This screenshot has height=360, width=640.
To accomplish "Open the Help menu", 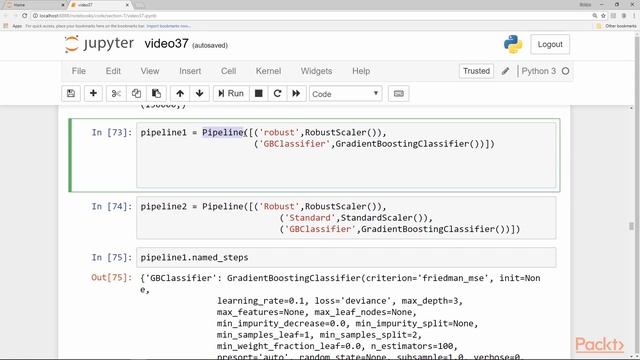I will [361, 71].
